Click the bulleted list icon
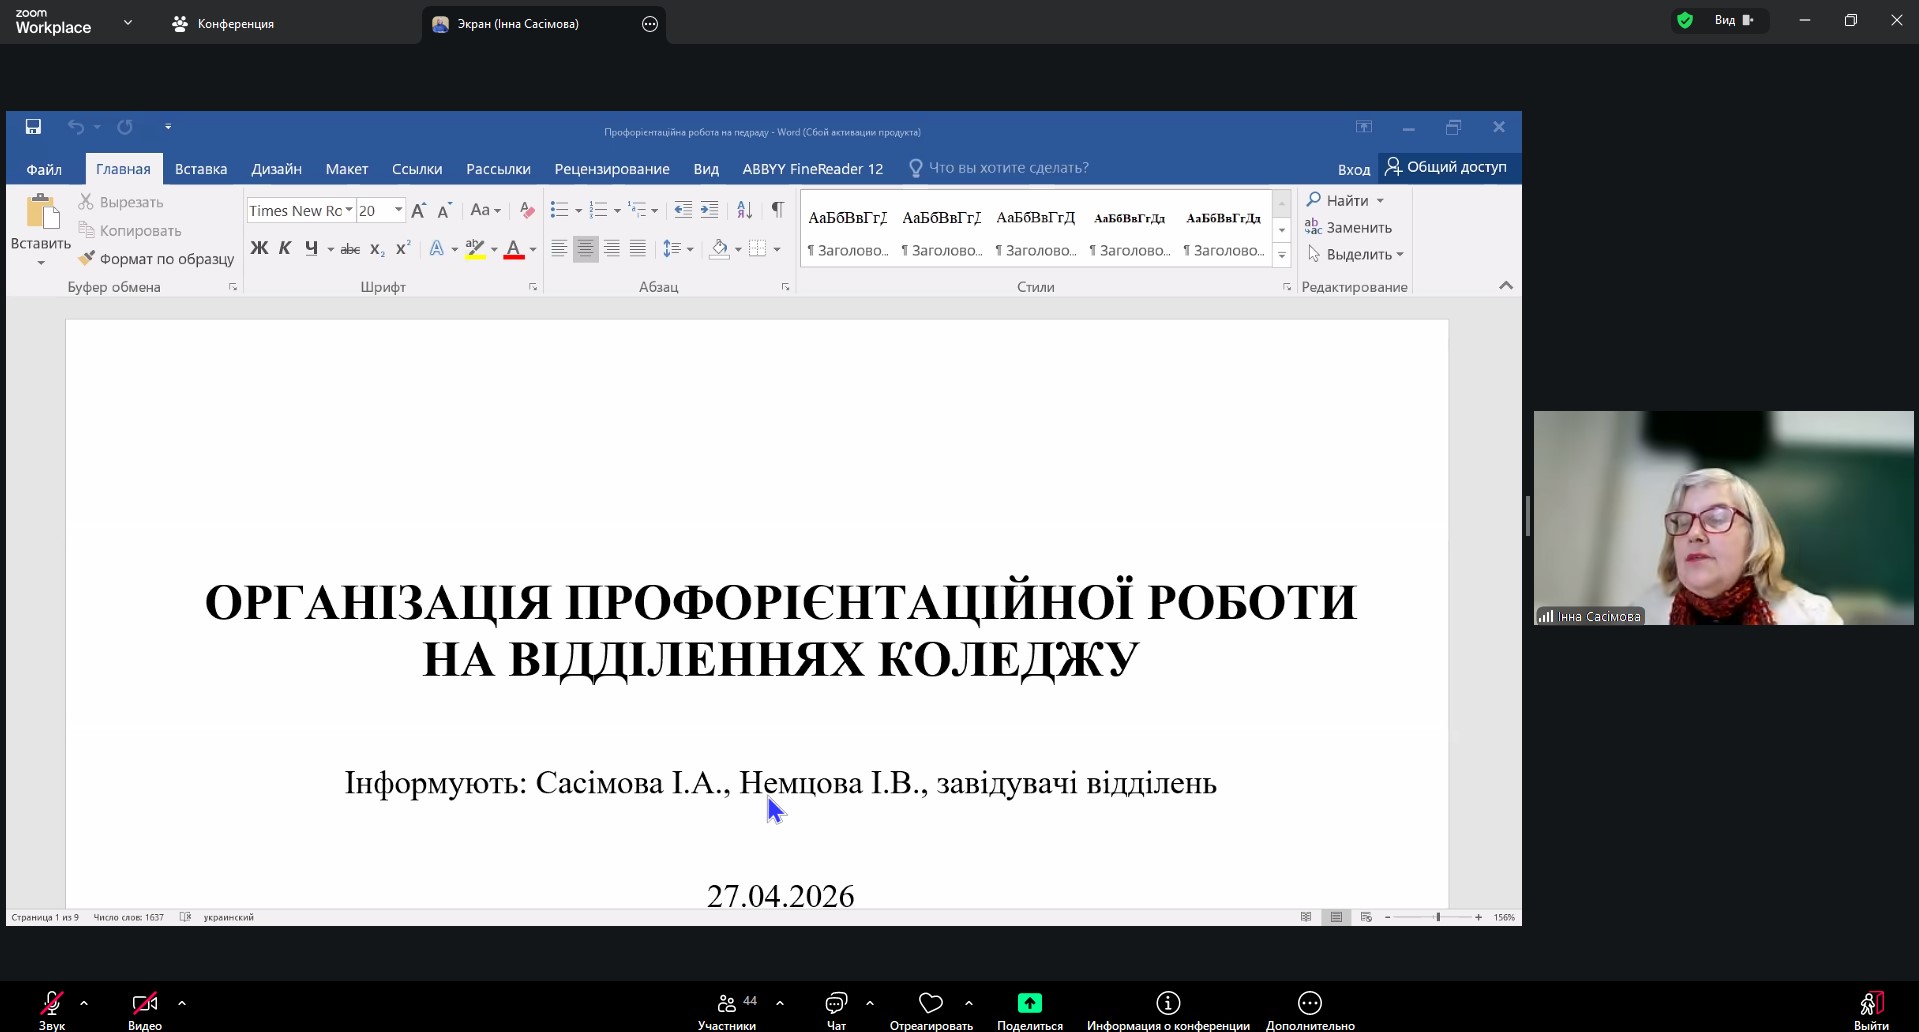 point(559,210)
